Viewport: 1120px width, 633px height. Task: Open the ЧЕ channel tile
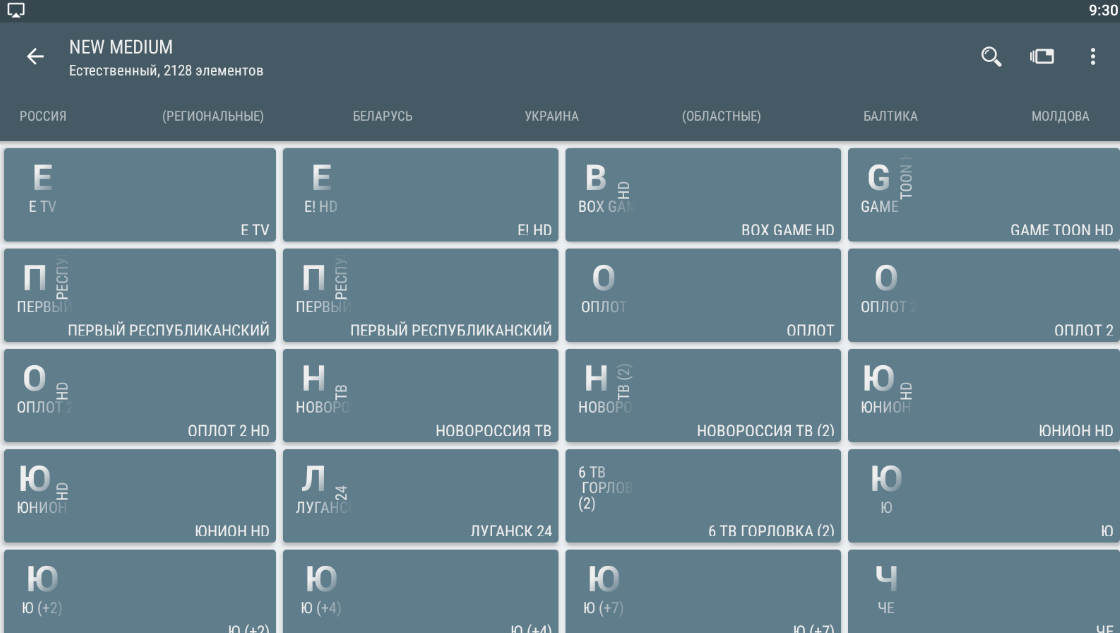click(984, 592)
